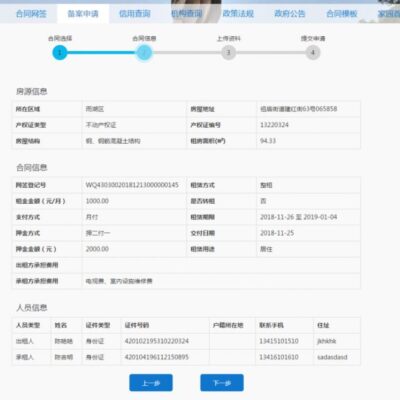Click the delivery date 2018-11-25

point(277,233)
